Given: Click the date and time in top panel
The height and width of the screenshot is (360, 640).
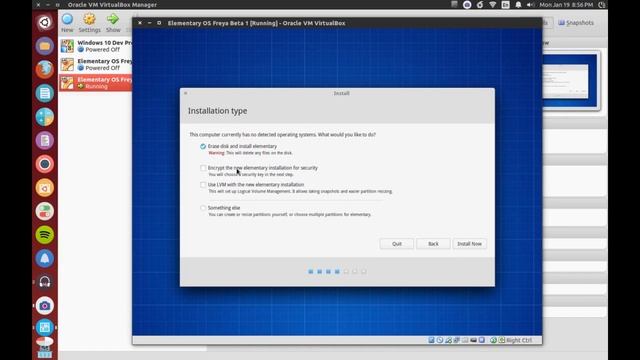Looking at the screenshot, I should click(566, 5).
